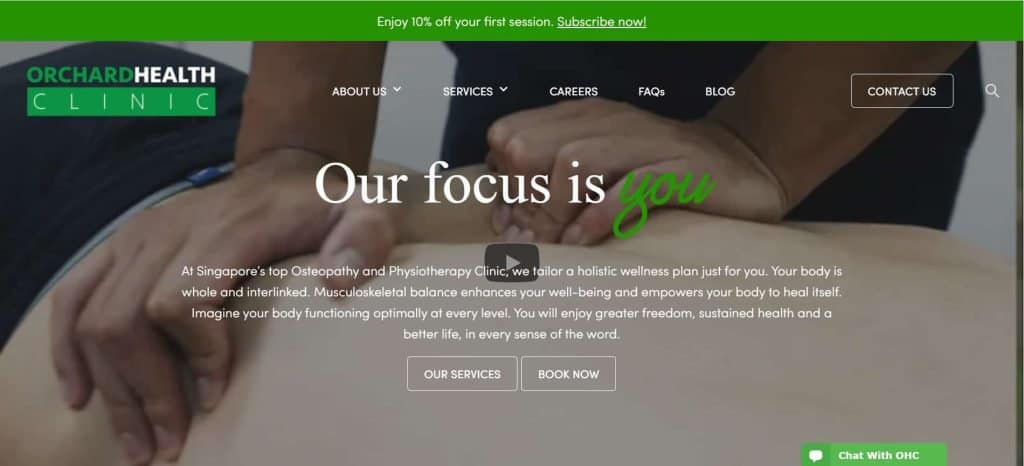Image resolution: width=1024 pixels, height=466 pixels.
Task: Click the Osteopathy and Physiotherapy description paragraph
Action: pyautogui.click(x=511, y=302)
